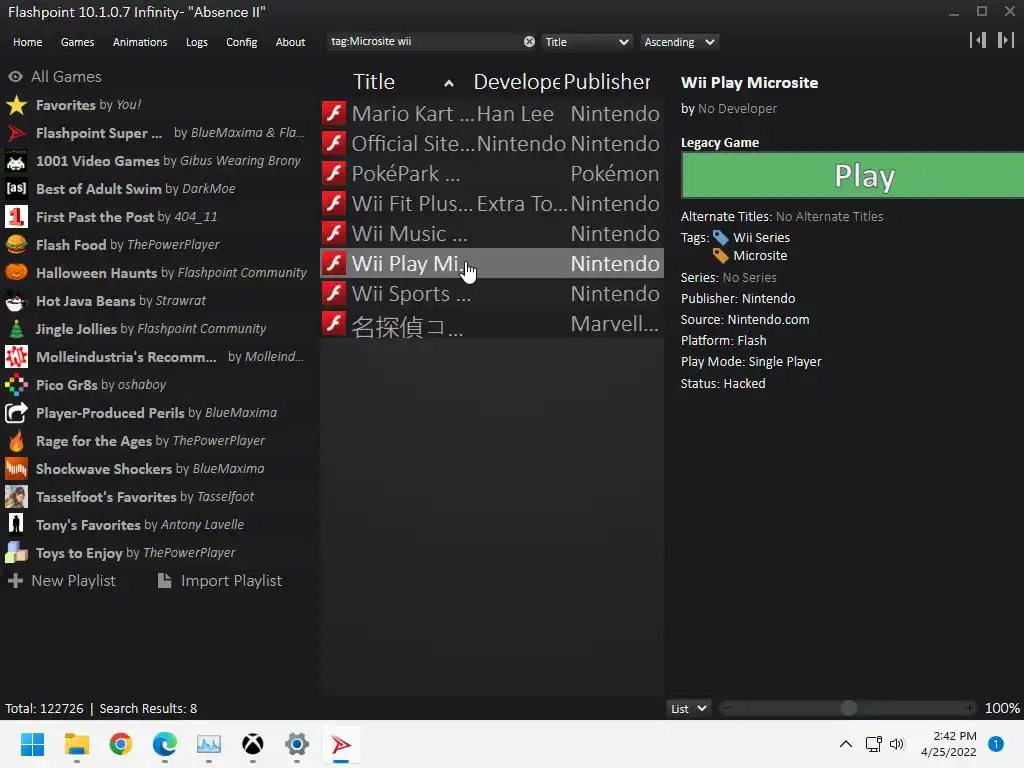The width and height of the screenshot is (1024, 768).
Task: Open Windows Start menu on taskbar
Action: pyautogui.click(x=32, y=744)
